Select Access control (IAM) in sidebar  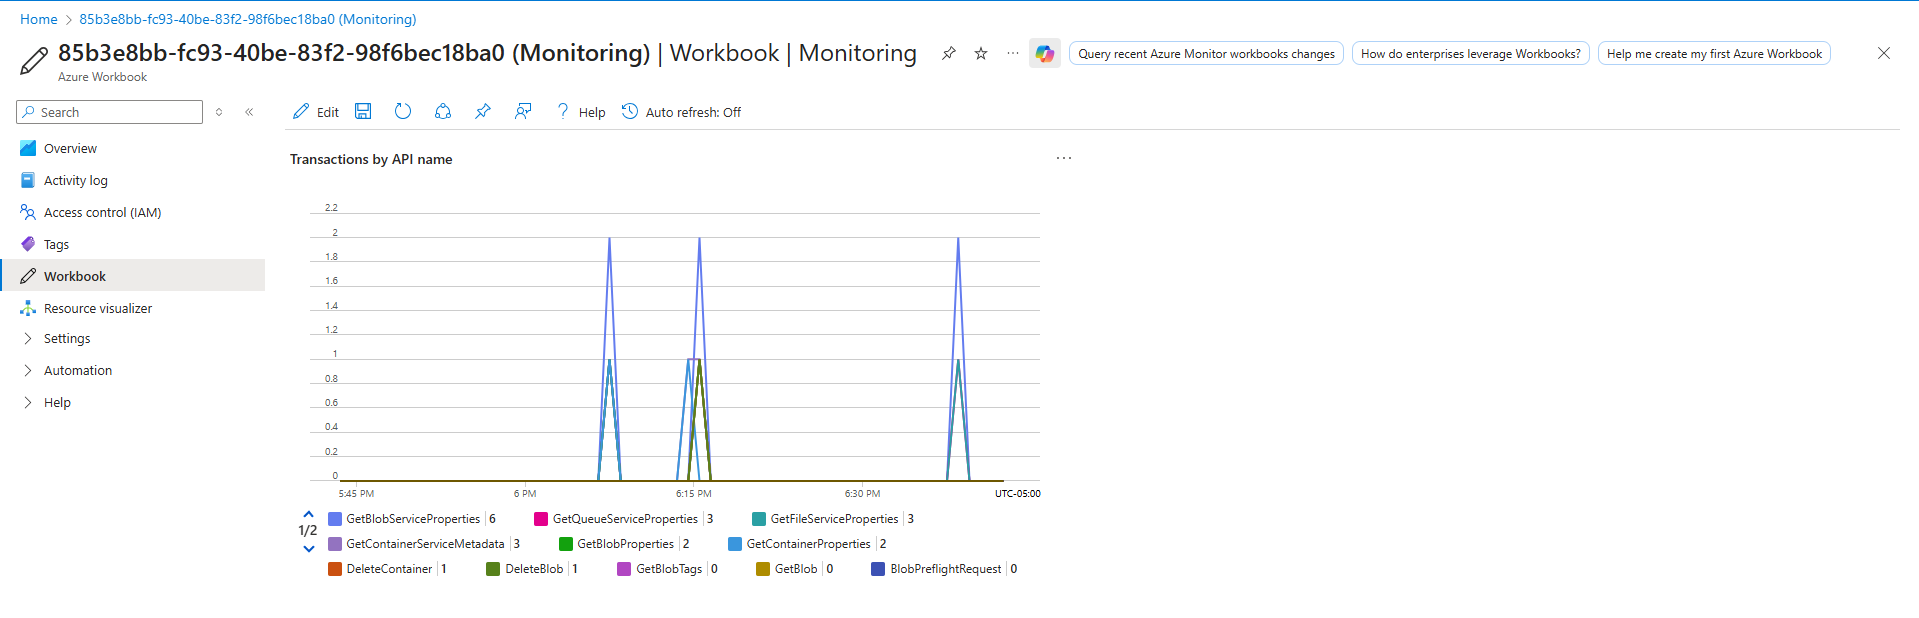click(102, 213)
